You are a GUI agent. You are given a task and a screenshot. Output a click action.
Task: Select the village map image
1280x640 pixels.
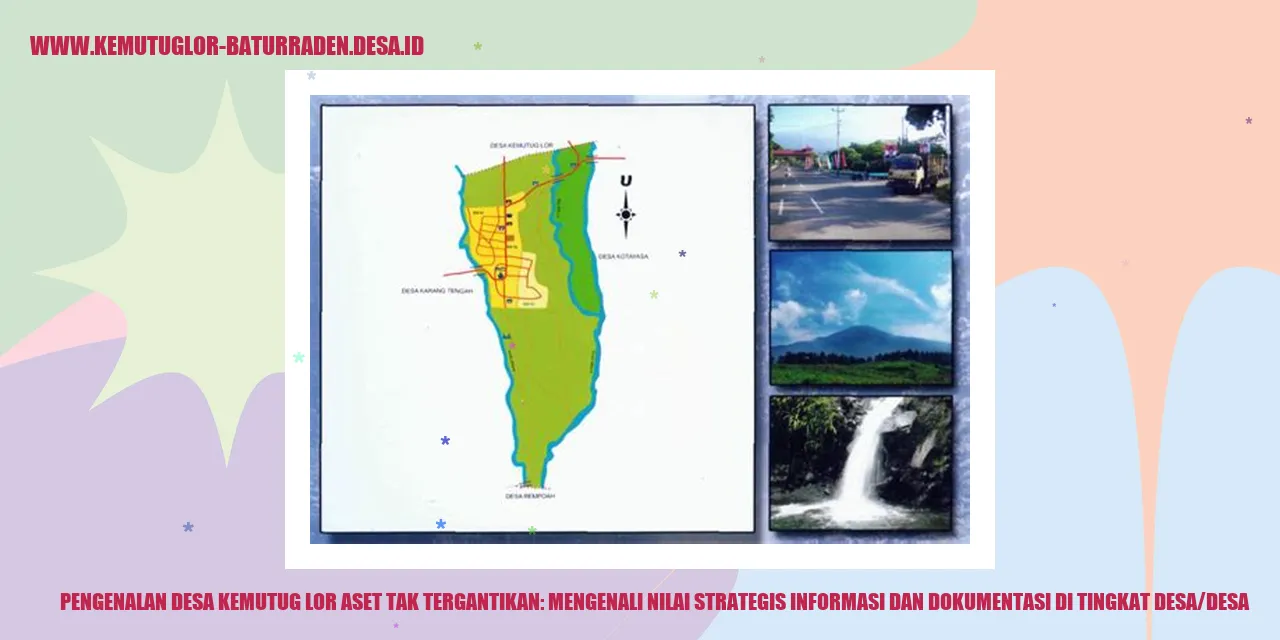pyautogui.click(x=538, y=318)
